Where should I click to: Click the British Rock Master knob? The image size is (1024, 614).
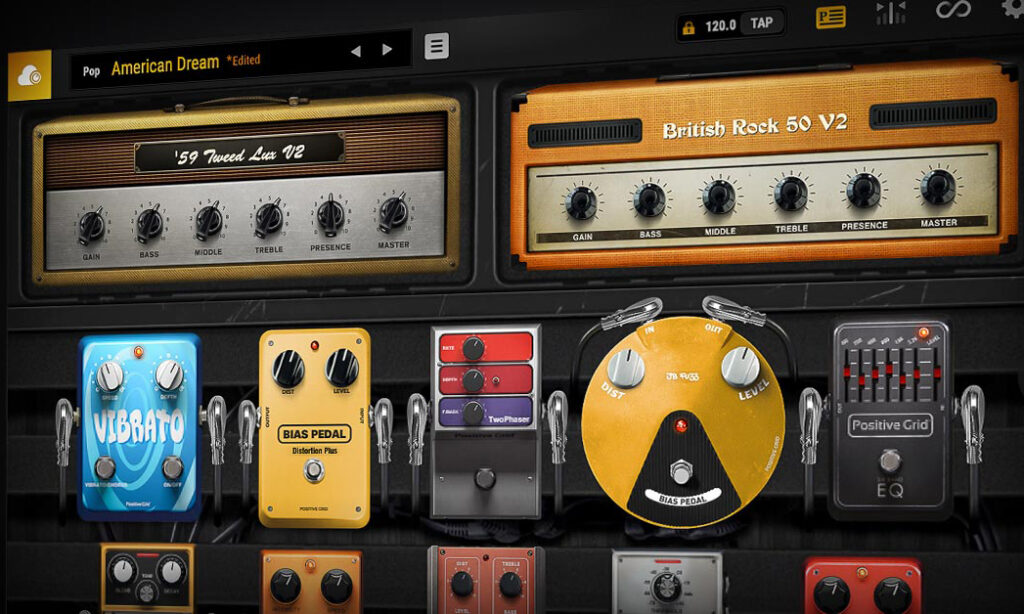(938, 187)
